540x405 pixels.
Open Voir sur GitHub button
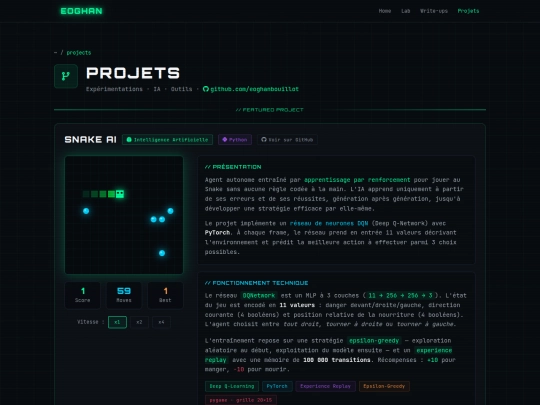coord(287,139)
